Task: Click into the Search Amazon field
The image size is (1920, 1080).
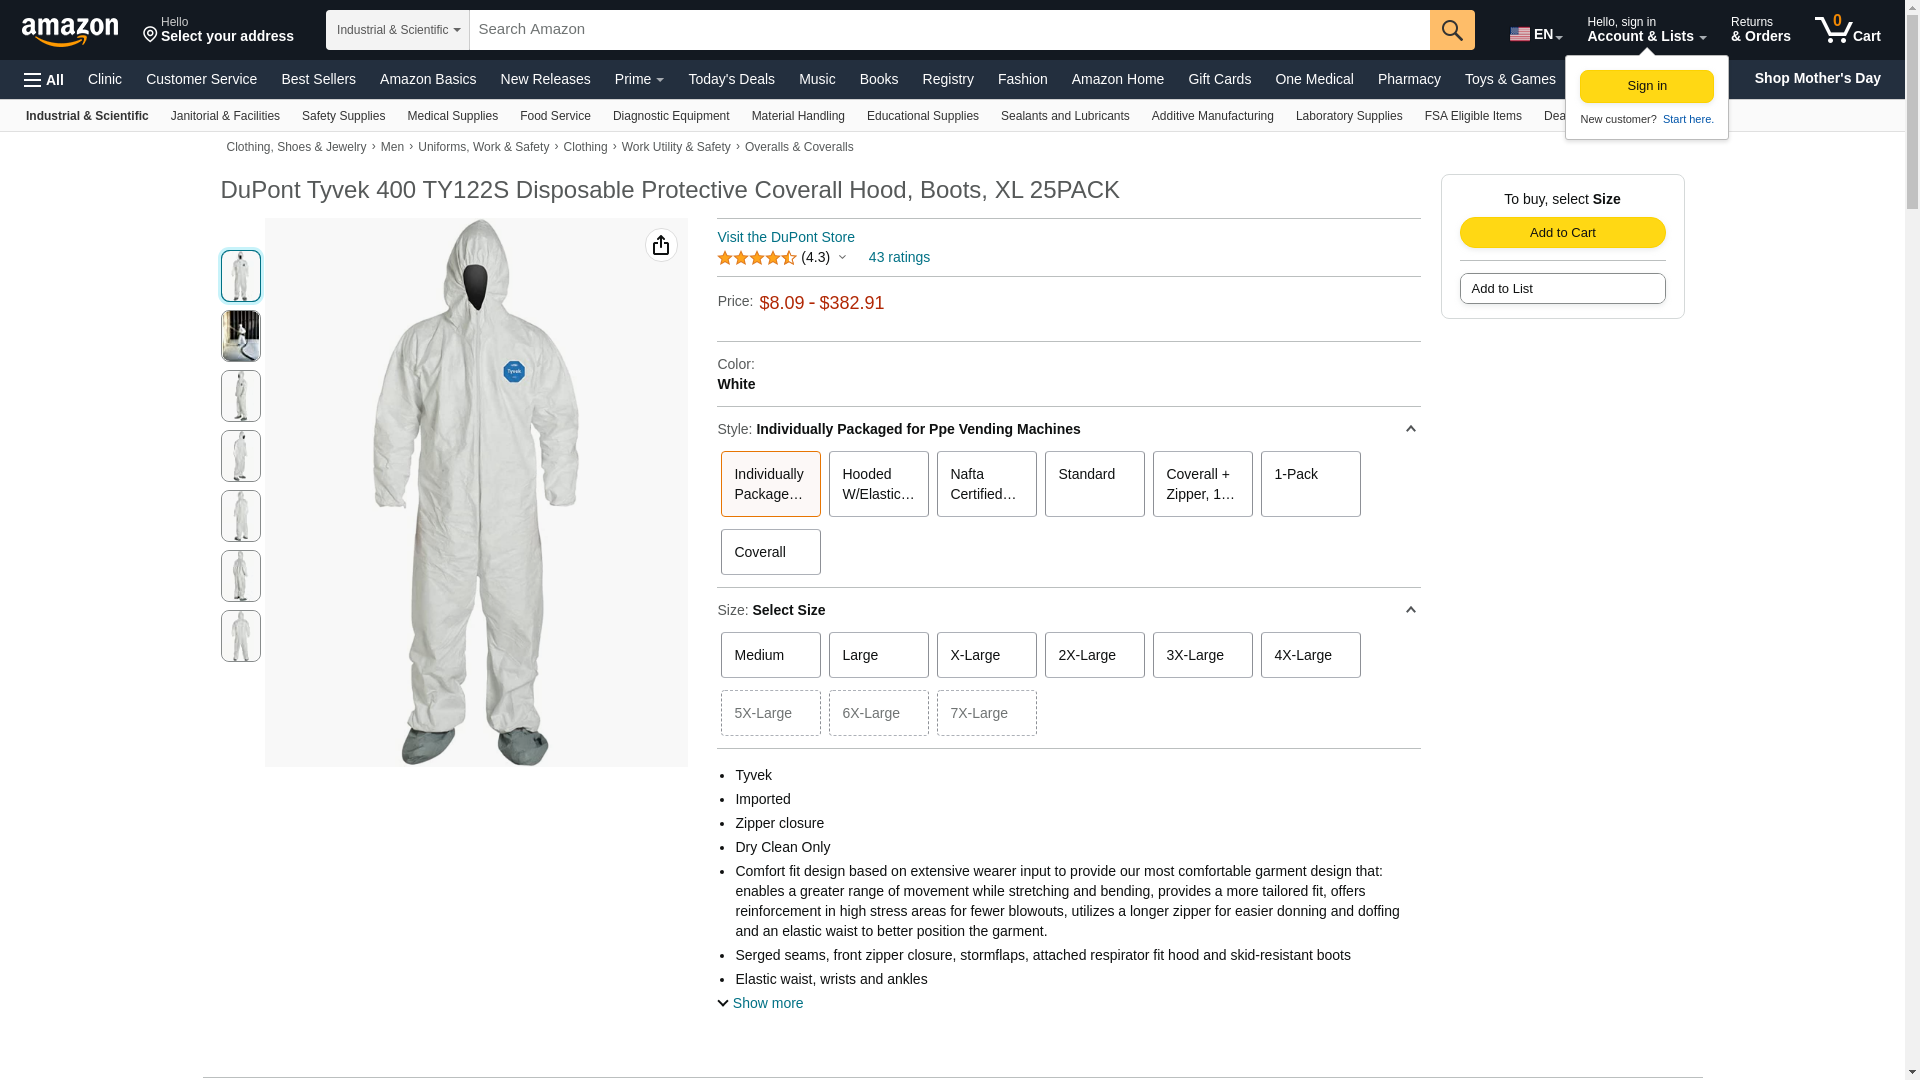Action: [x=948, y=30]
